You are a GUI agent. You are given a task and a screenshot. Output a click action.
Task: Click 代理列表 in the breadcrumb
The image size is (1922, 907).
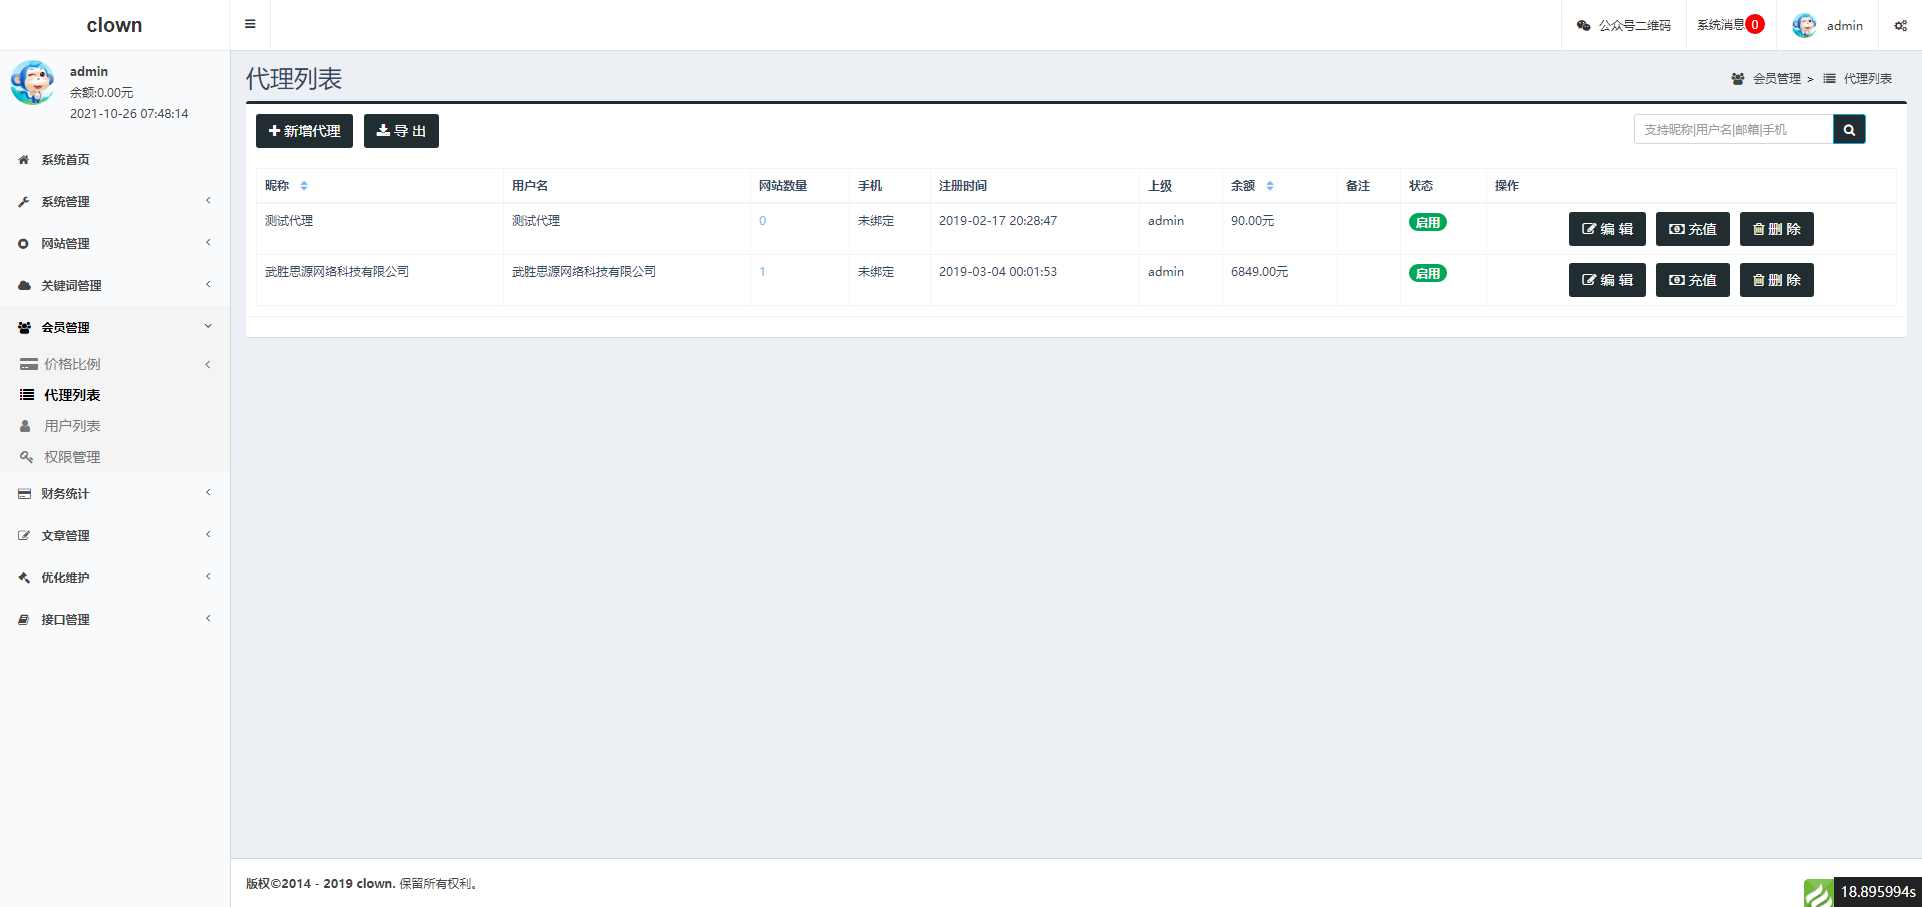pos(1867,79)
